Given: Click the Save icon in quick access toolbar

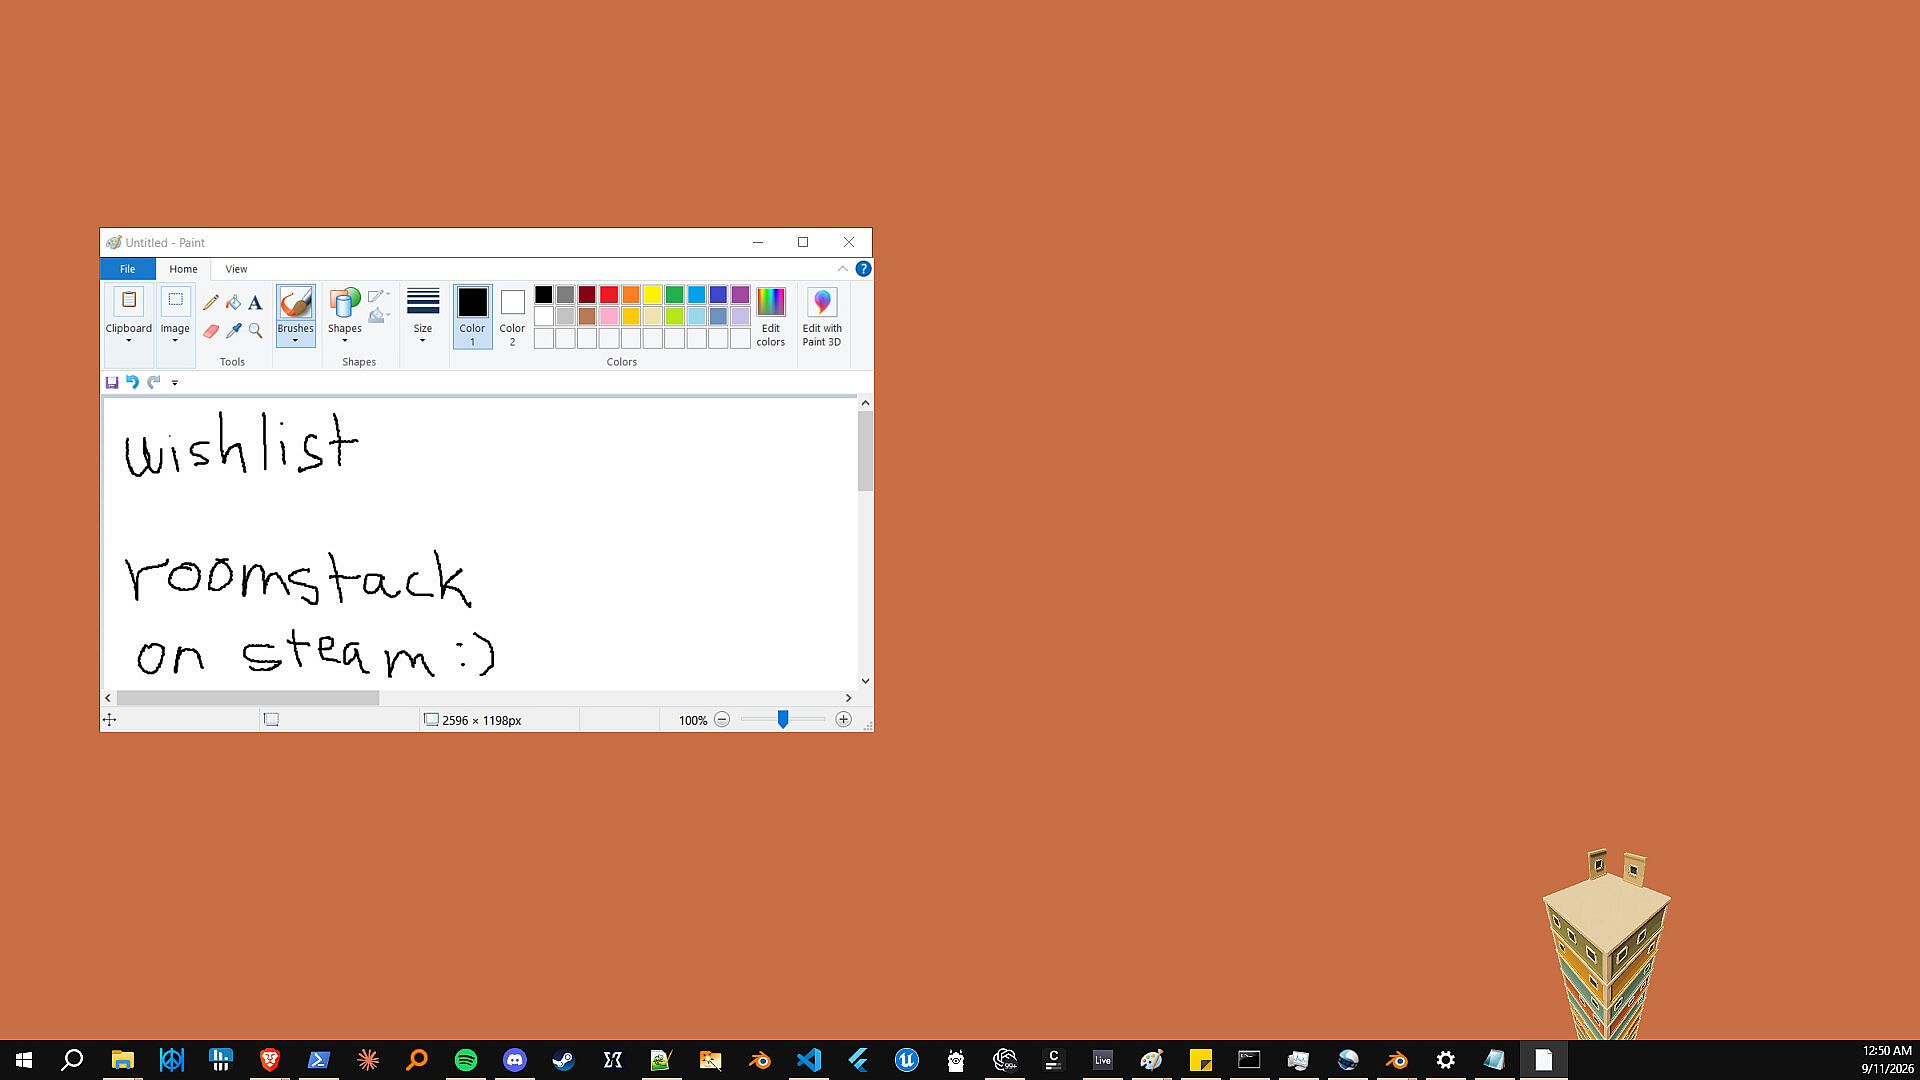Looking at the screenshot, I should coord(112,382).
